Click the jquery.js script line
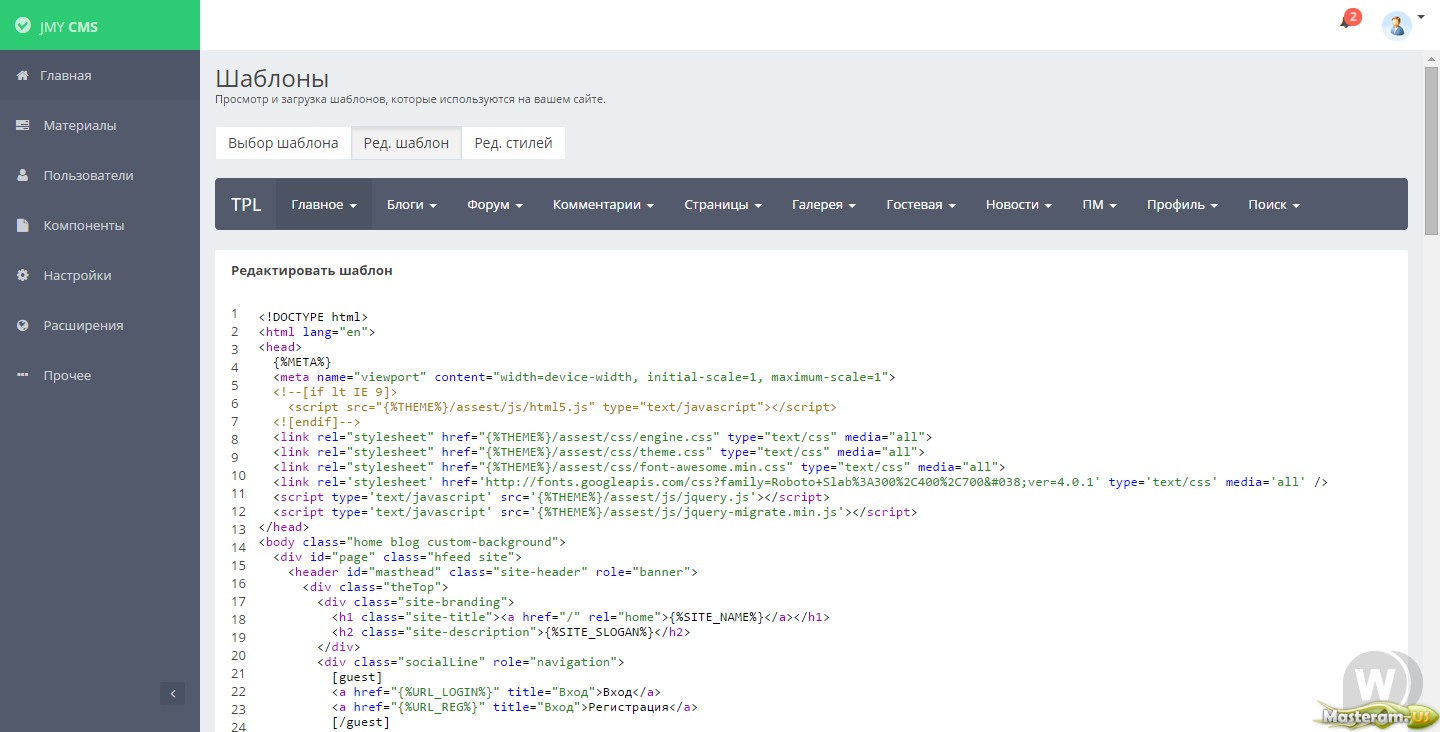Image resolution: width=1440 pixels, height=732 pixels. [x=551, y=497]
